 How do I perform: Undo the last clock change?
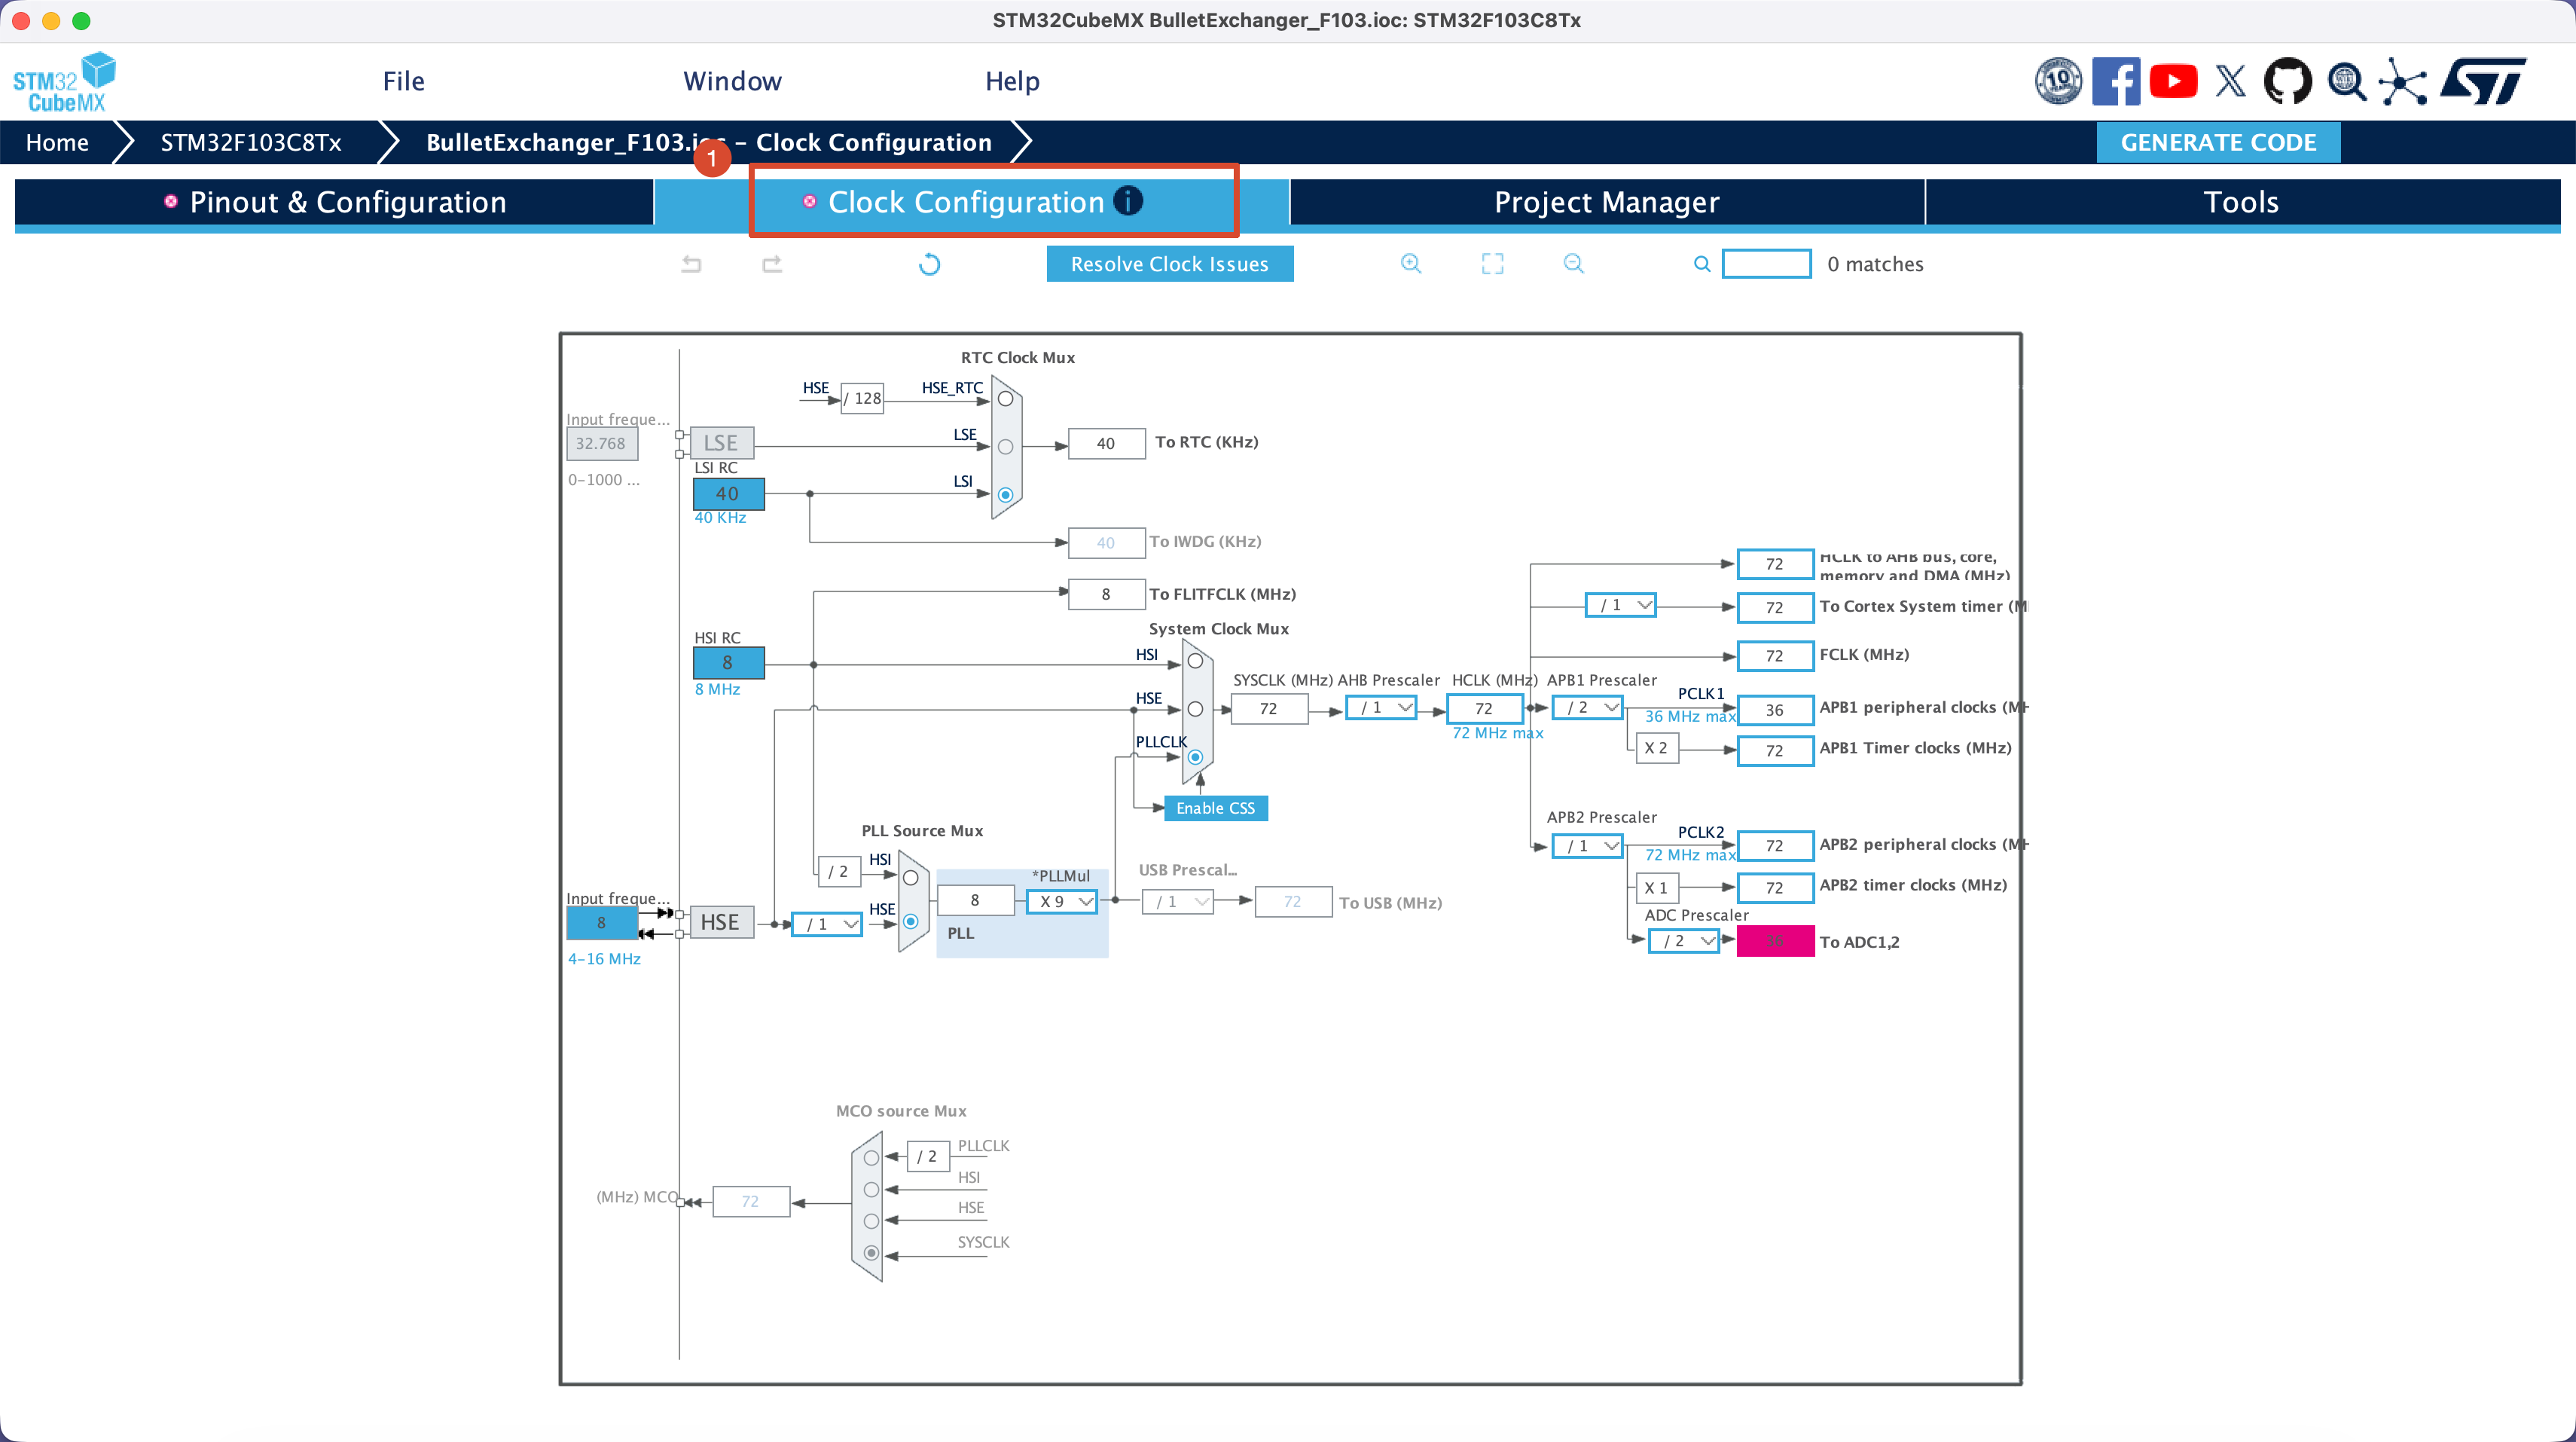coord(691,264)
